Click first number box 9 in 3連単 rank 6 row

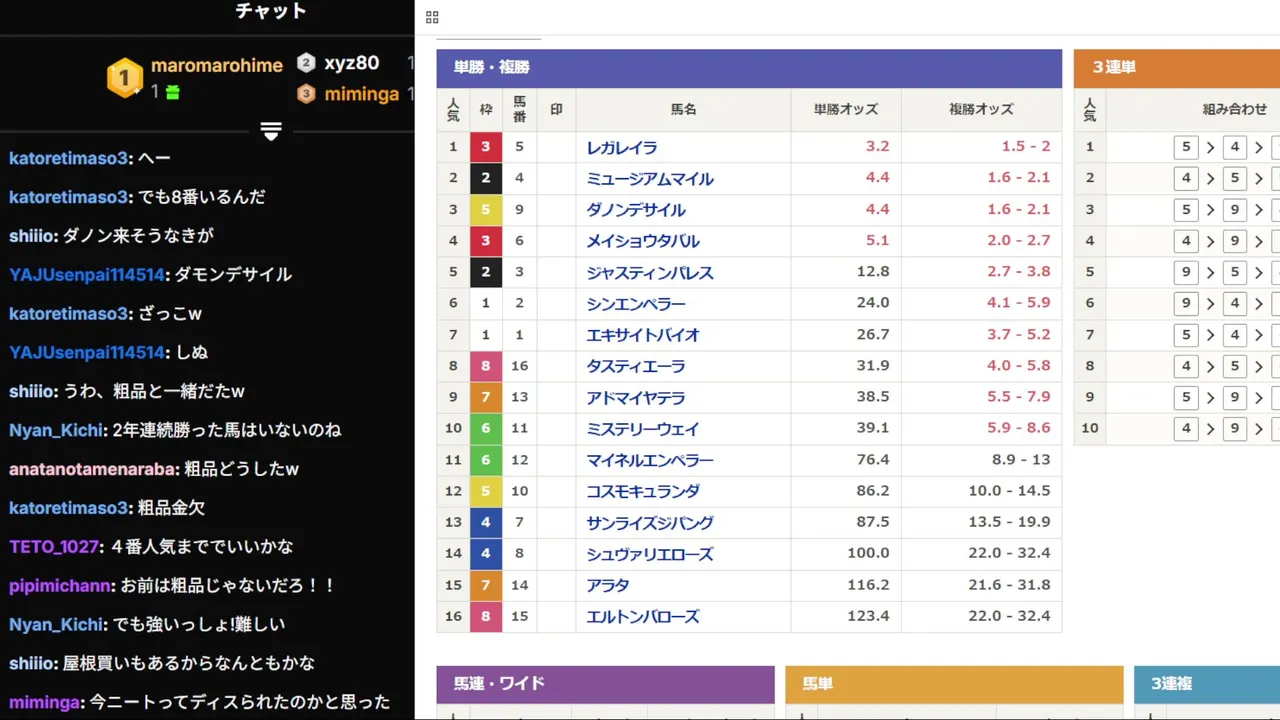pos(1186,303)
